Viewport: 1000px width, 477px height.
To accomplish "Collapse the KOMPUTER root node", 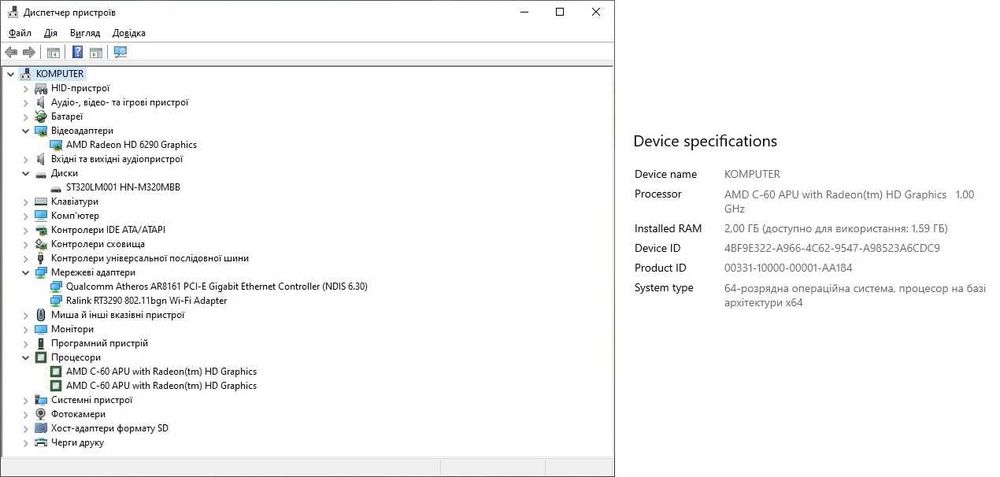I will pyautogui.click(x=10, y=74).
